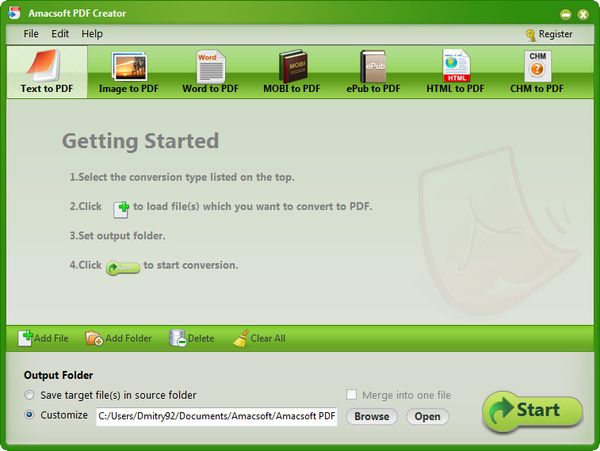Click the Amacsoft PDF Creator logo icon

coord(14,13)
